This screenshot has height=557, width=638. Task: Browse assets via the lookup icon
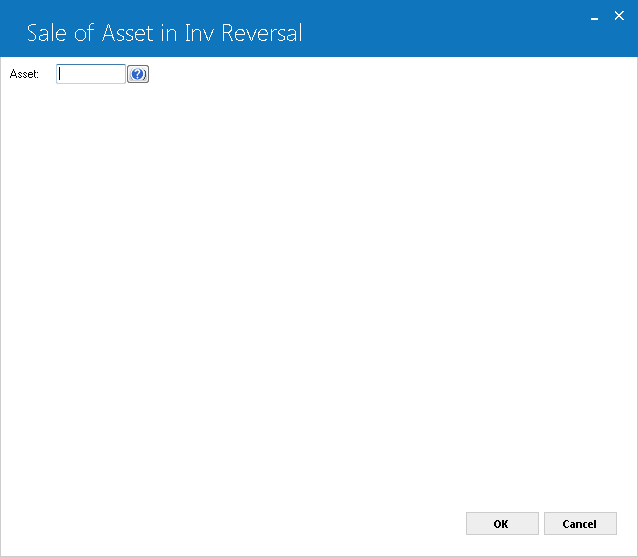138,74
